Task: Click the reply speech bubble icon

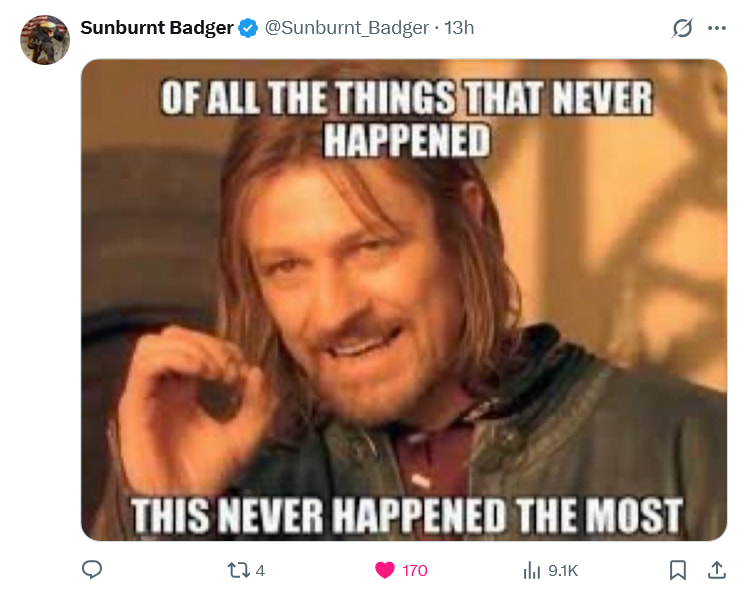Action: (x=92, y=570)
